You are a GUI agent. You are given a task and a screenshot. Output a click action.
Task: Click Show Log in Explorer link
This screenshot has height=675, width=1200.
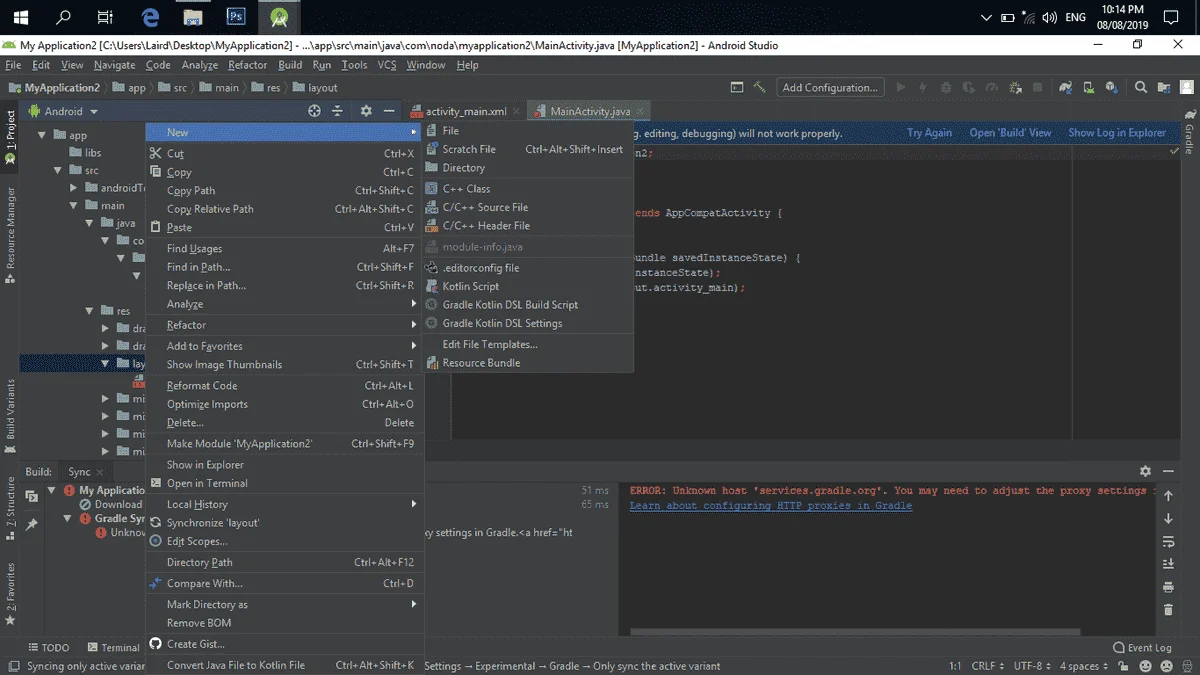(x=1117, y=132)
